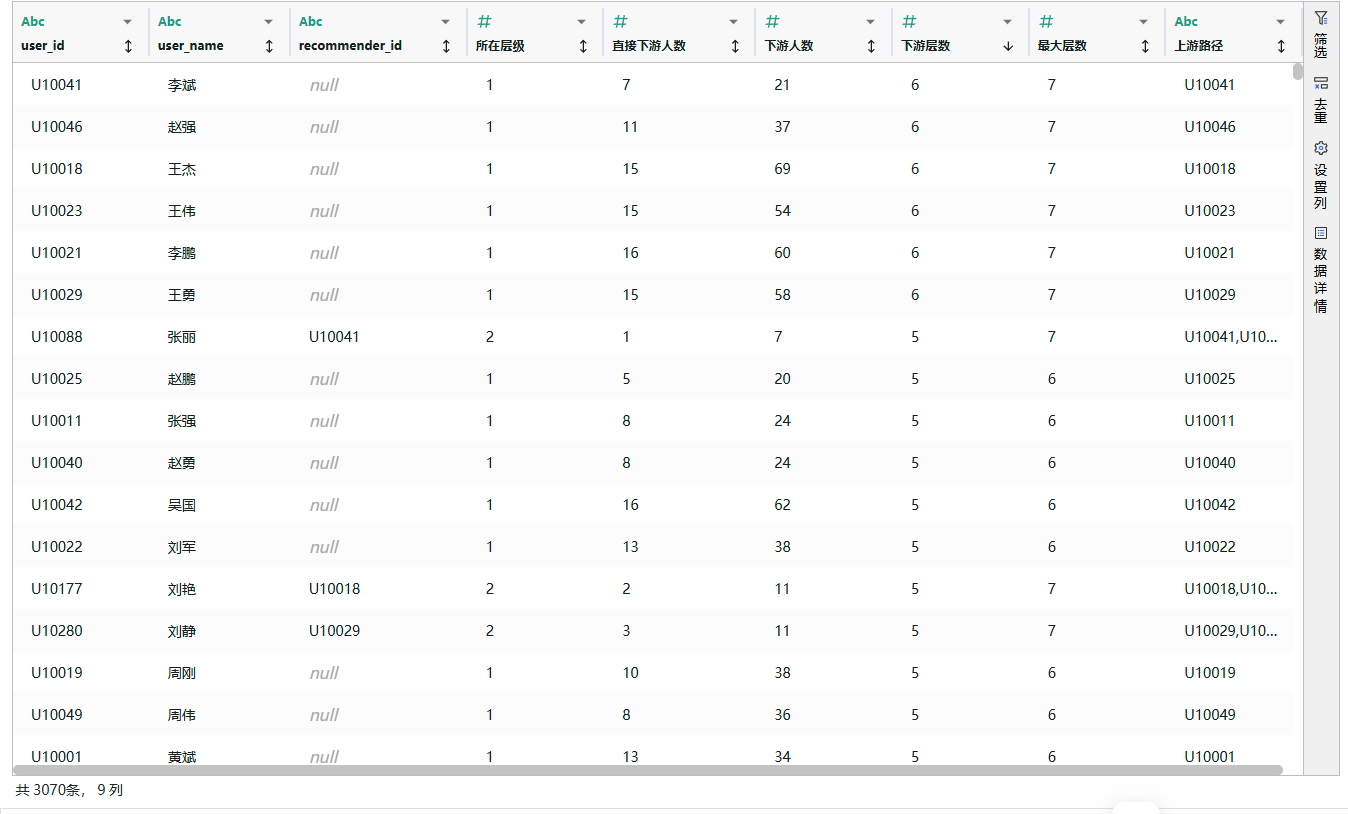Click the 共 3070条, 9 列 status text
The width and height of the screenshot is (1348, 814).
[x=69, y=790]
